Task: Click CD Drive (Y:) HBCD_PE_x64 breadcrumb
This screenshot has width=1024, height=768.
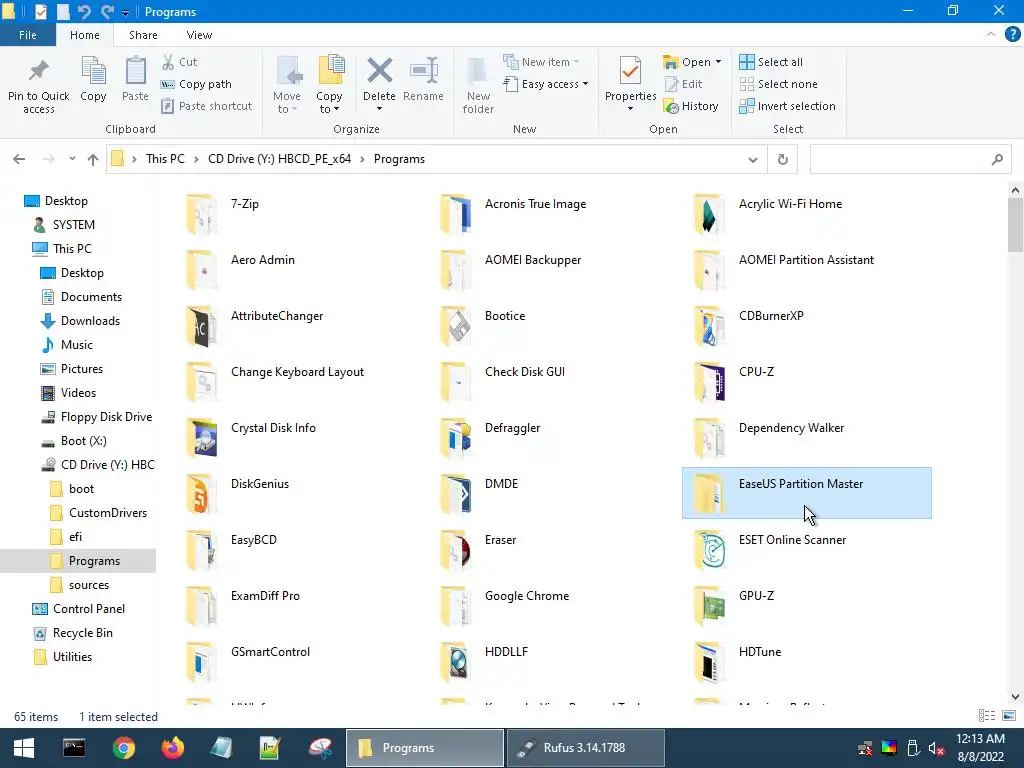Action: (280, 159)
